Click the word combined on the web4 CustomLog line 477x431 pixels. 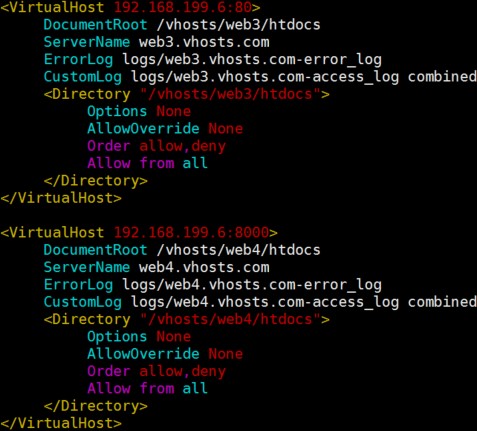(x=442, y=302)
